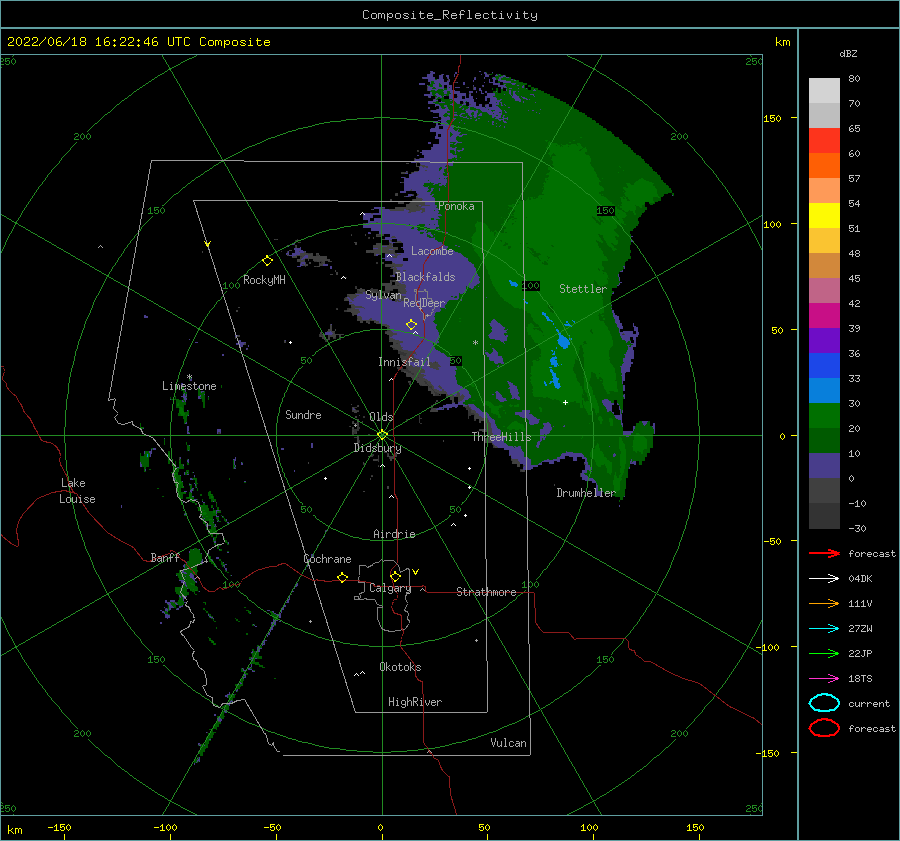Click the Sundre label
Image resolution: width=900 pixels, height=841 pixels.
303,414
